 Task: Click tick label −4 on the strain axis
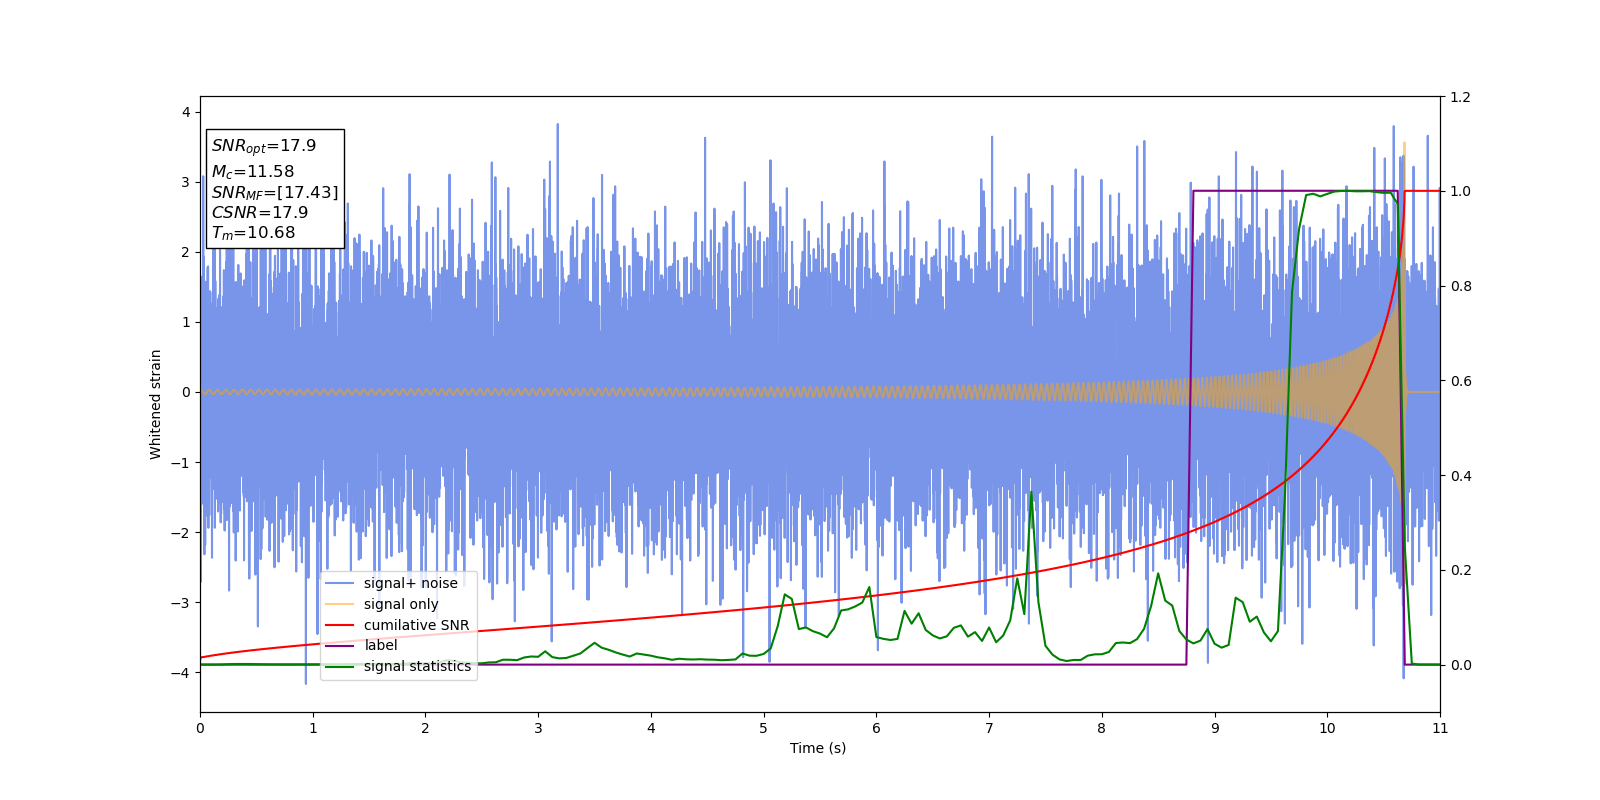[x=181, y=672]
